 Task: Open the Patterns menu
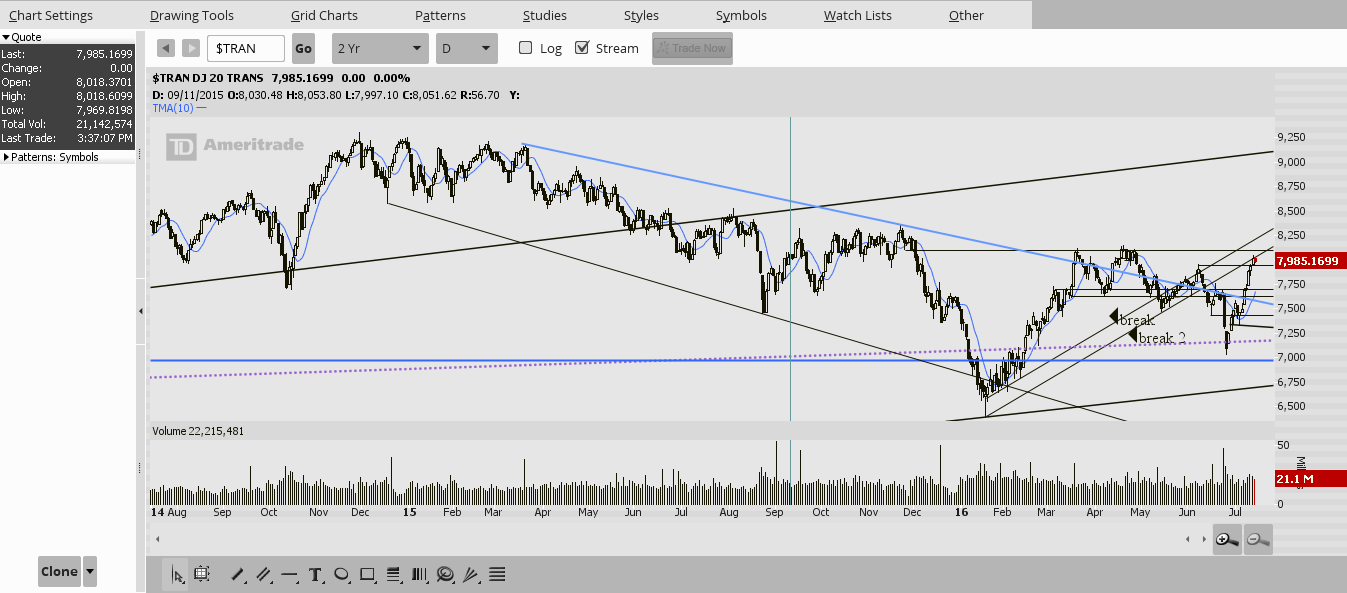tap(440, 15)
